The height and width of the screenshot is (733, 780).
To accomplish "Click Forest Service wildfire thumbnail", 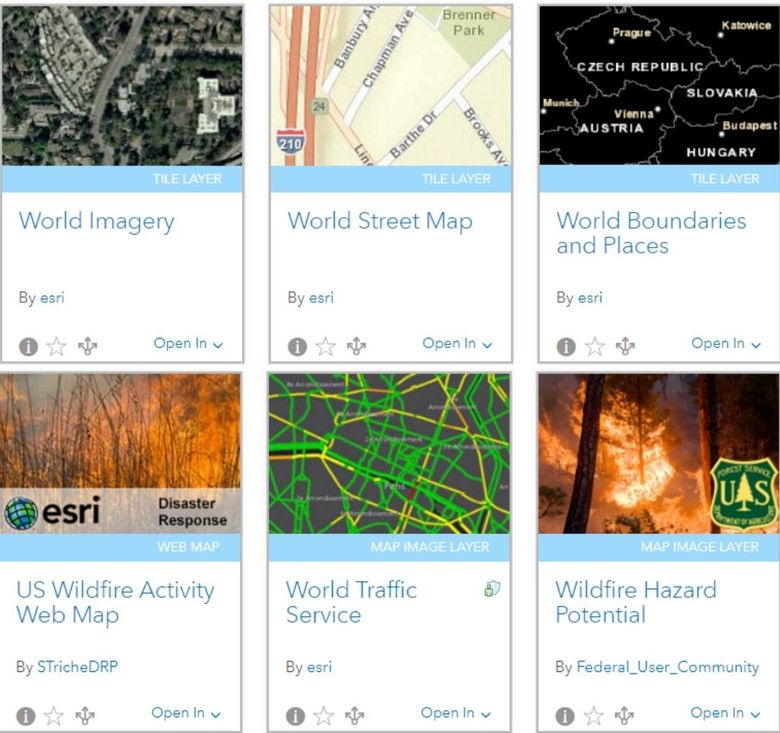I will tap(659, 454).
